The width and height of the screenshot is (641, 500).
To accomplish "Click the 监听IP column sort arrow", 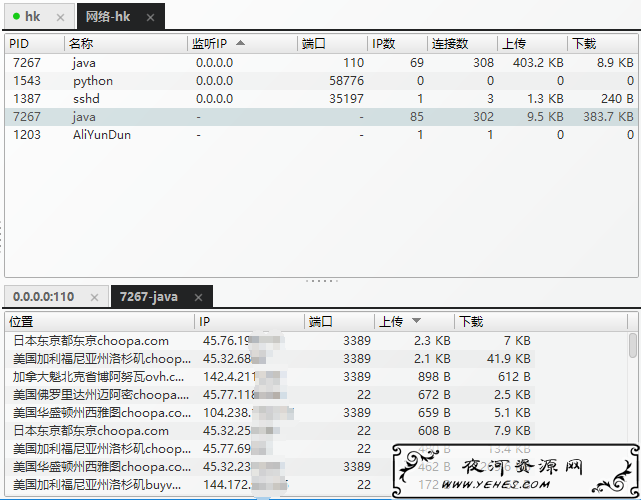I will [240, 43].
